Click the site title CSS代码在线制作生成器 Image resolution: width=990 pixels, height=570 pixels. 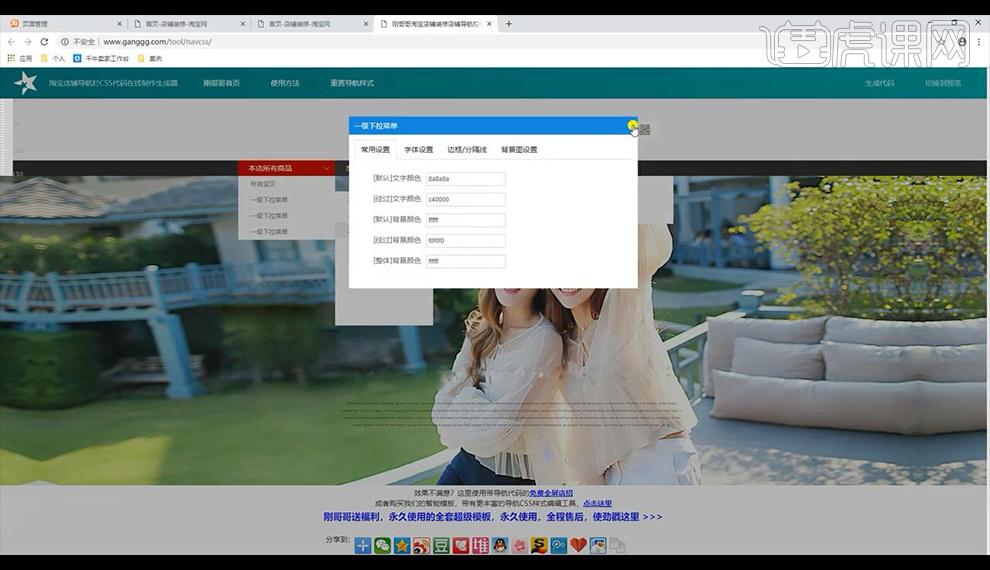click(x=113, y=83)
